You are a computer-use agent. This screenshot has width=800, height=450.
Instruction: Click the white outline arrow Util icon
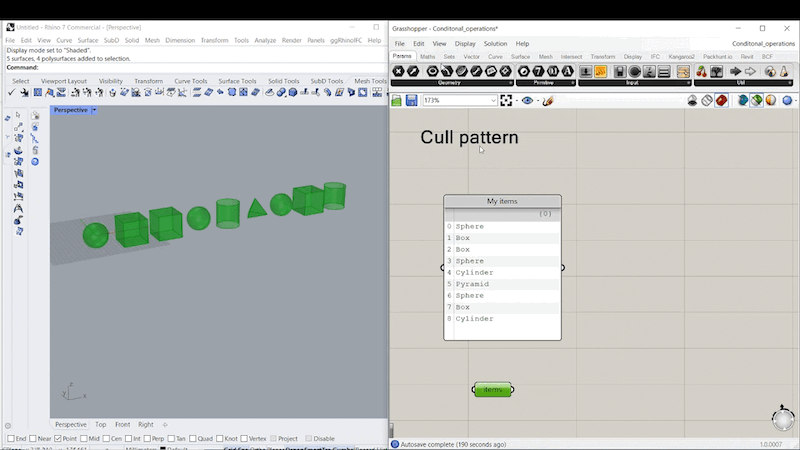750,71
